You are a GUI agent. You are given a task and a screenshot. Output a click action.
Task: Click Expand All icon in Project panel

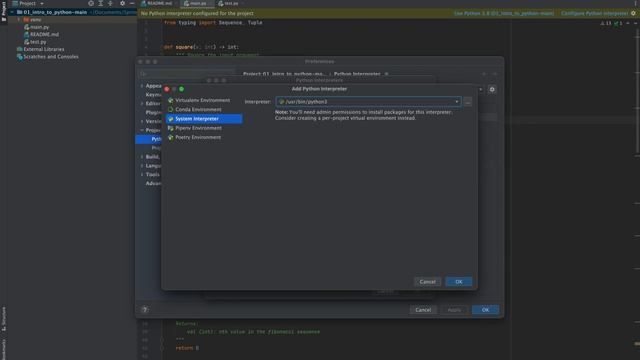tap(100, 3)
